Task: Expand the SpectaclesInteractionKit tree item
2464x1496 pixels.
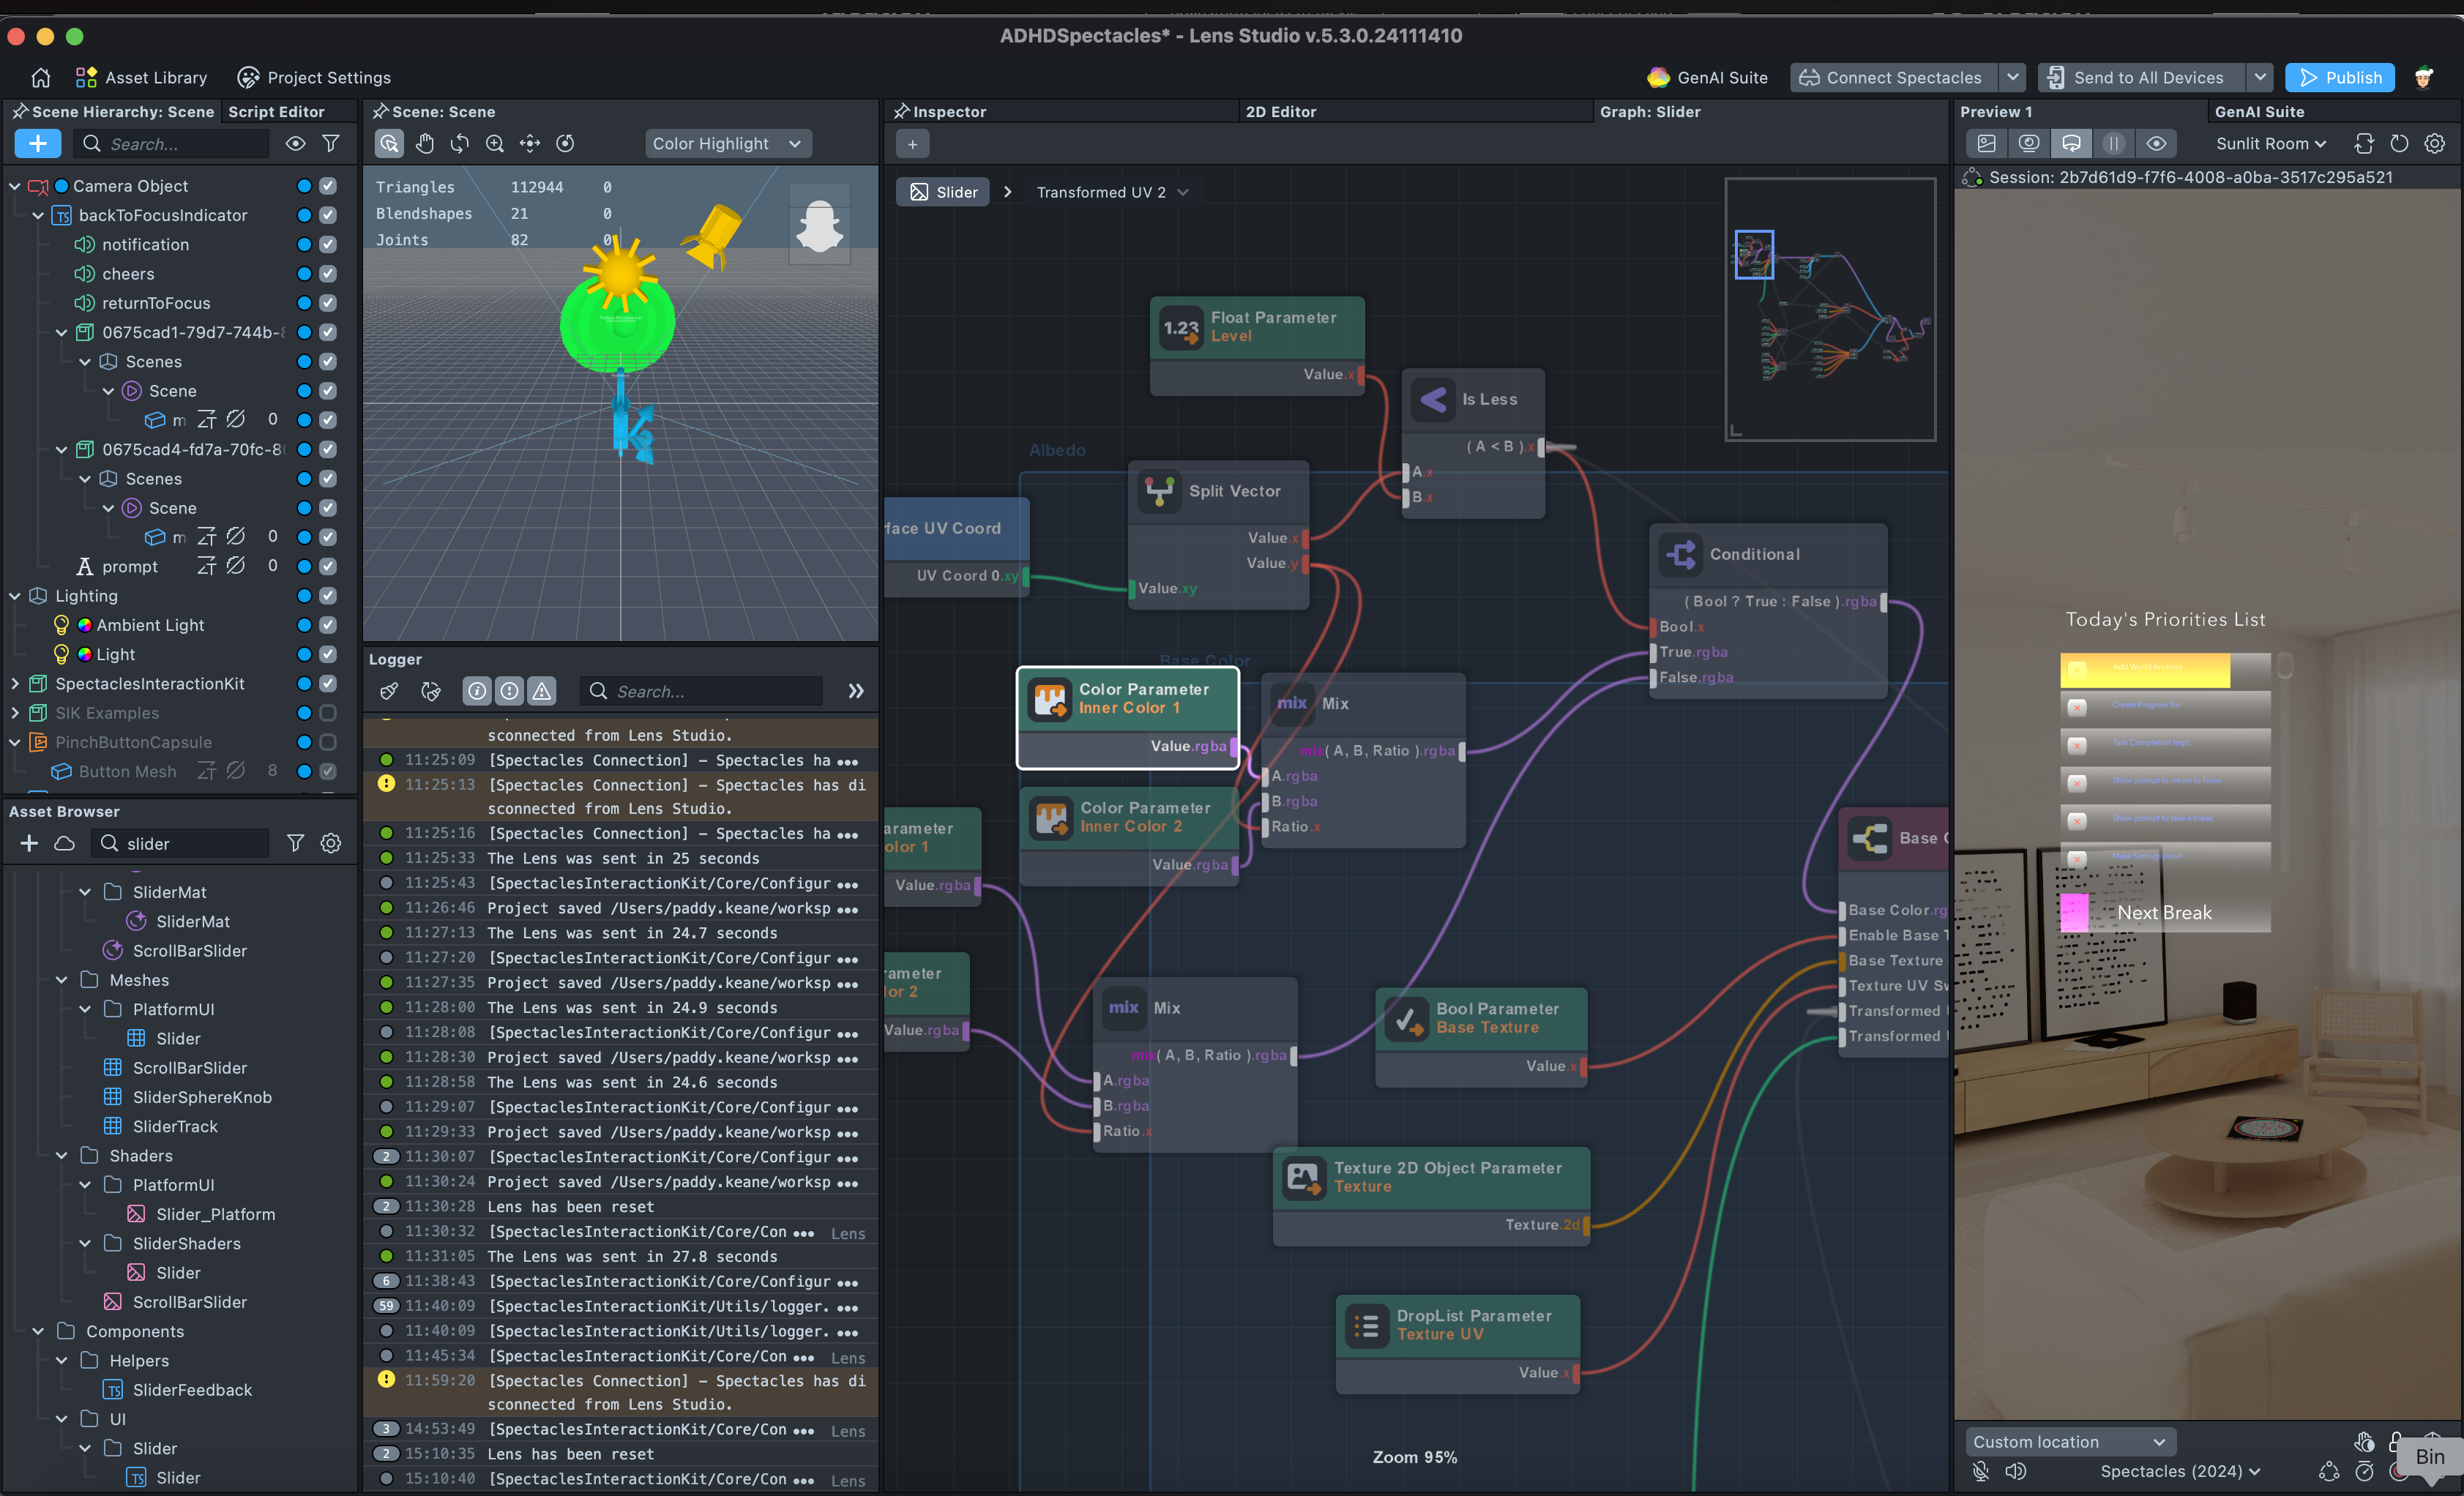Action: click(15, 684)
